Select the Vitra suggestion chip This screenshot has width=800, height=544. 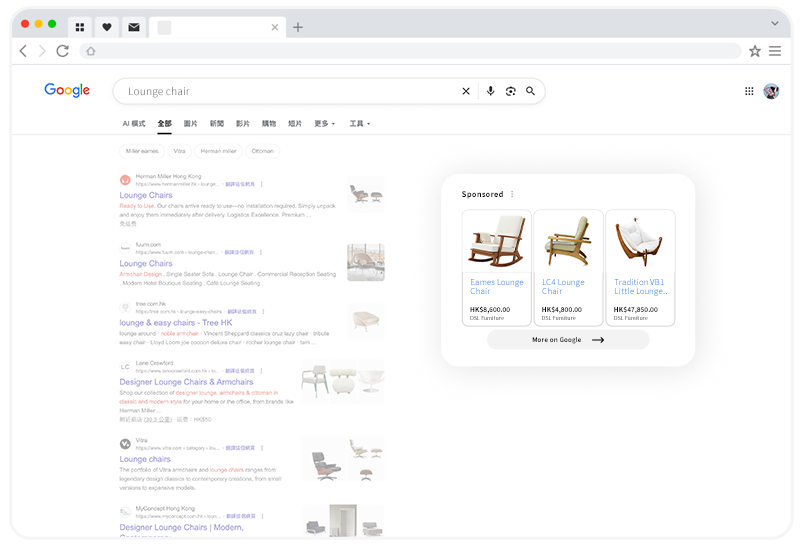180,151
